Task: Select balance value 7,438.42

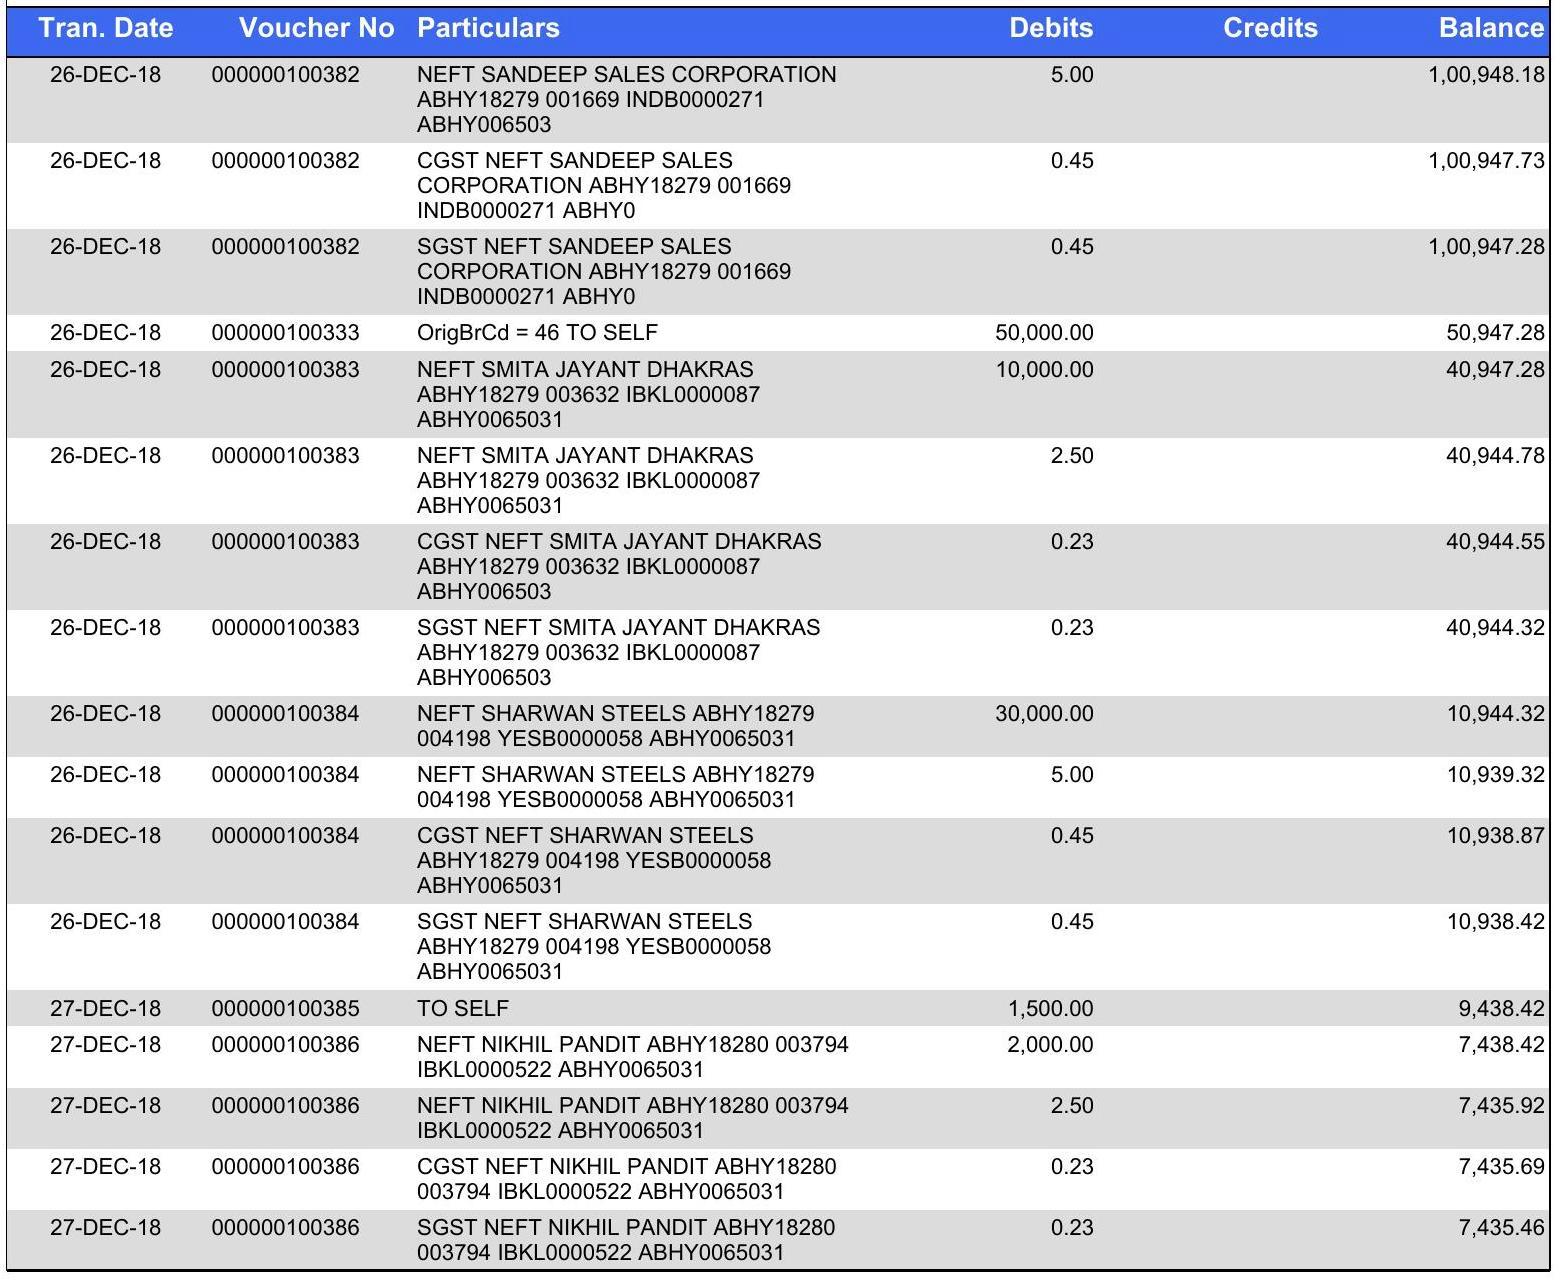Action: (1501, 1045)
